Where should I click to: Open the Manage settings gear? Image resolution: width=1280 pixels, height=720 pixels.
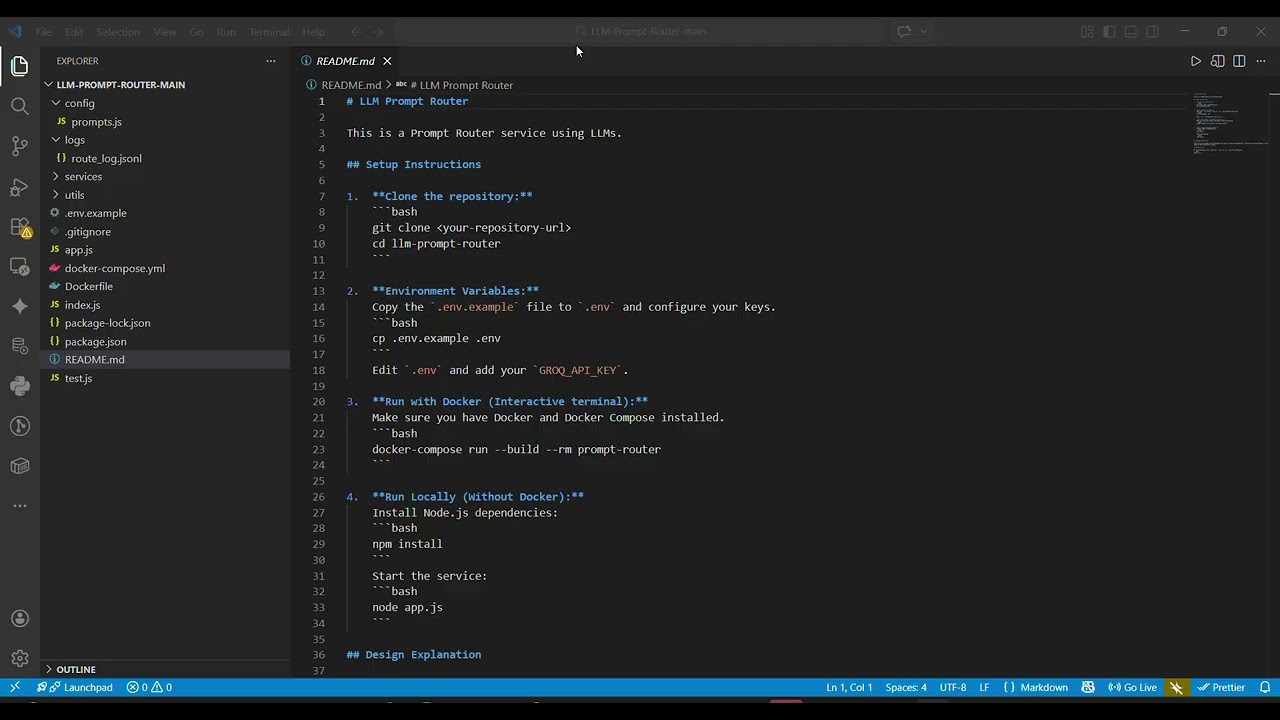20,659
